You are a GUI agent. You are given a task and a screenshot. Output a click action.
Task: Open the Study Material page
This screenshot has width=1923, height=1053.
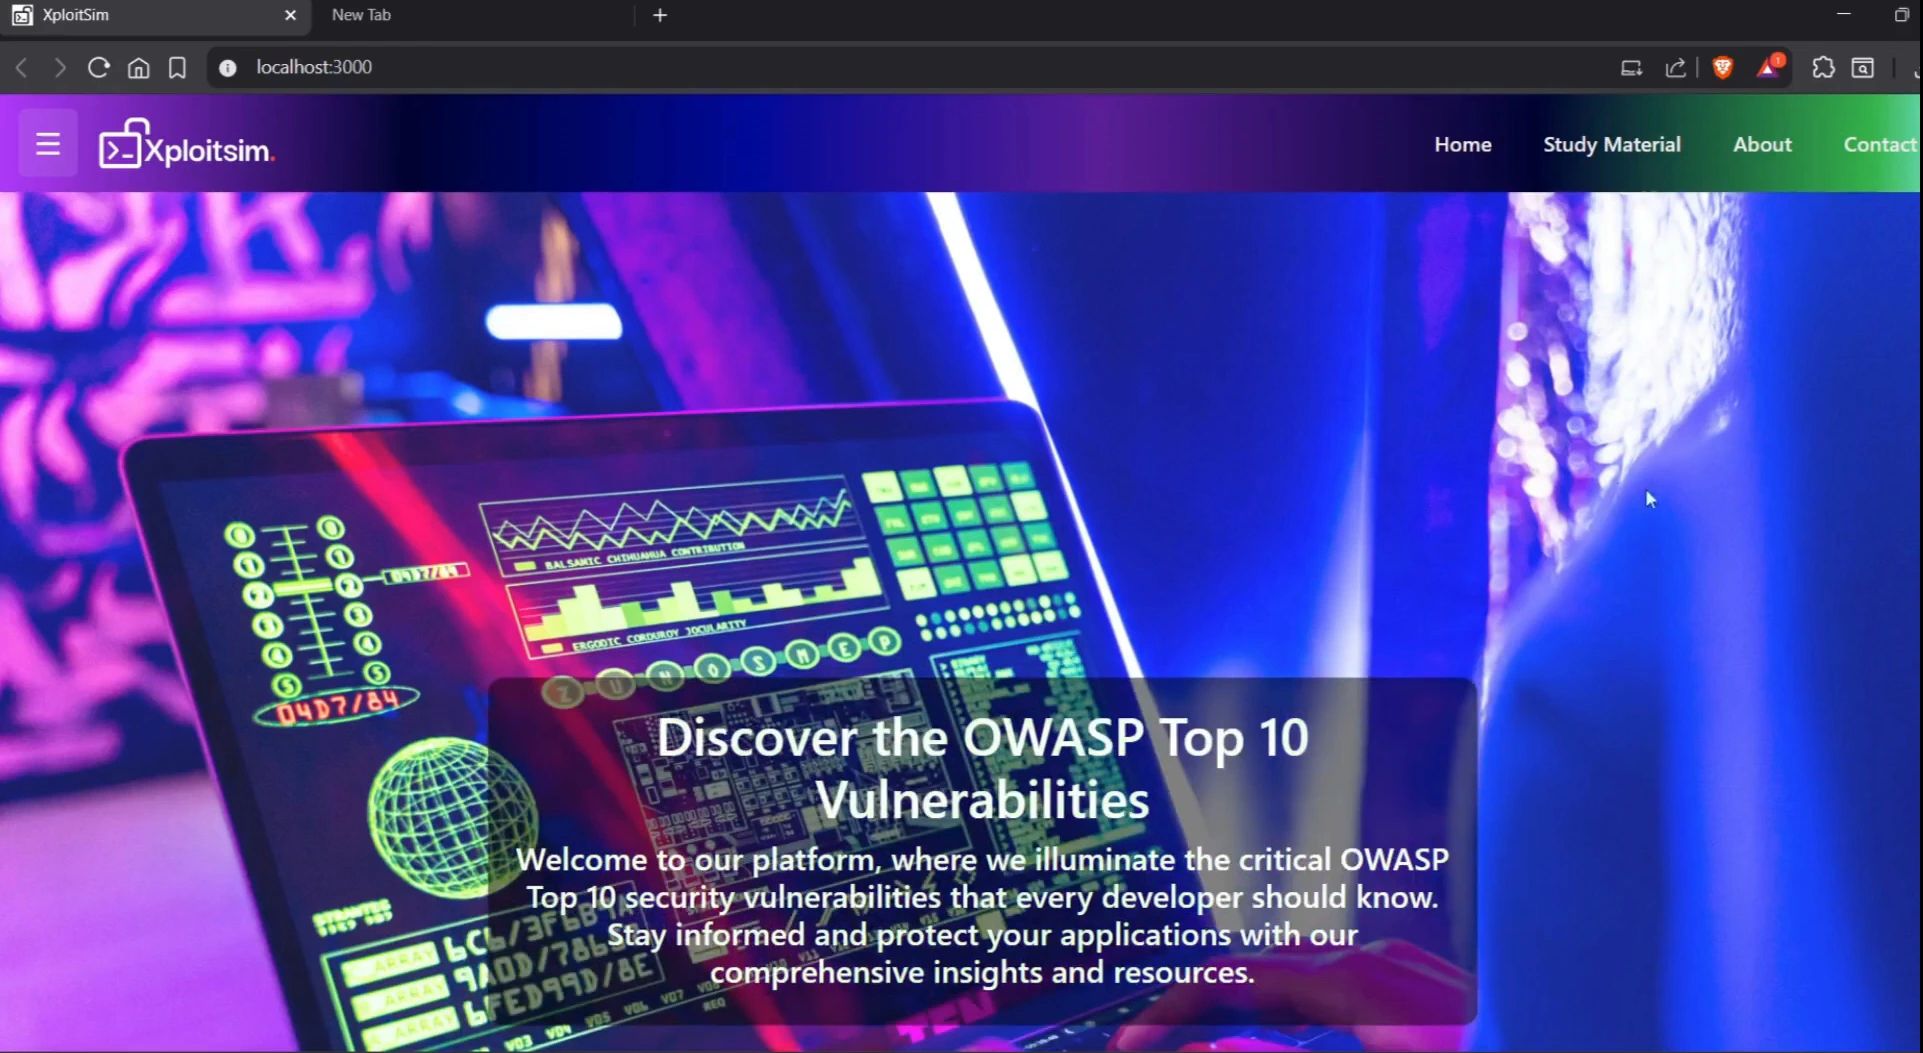pos(1611,144)
